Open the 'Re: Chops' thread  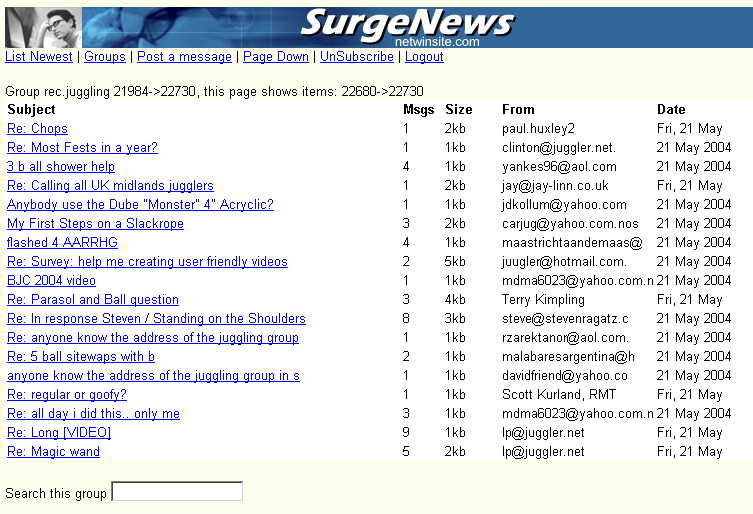[37, 129]
